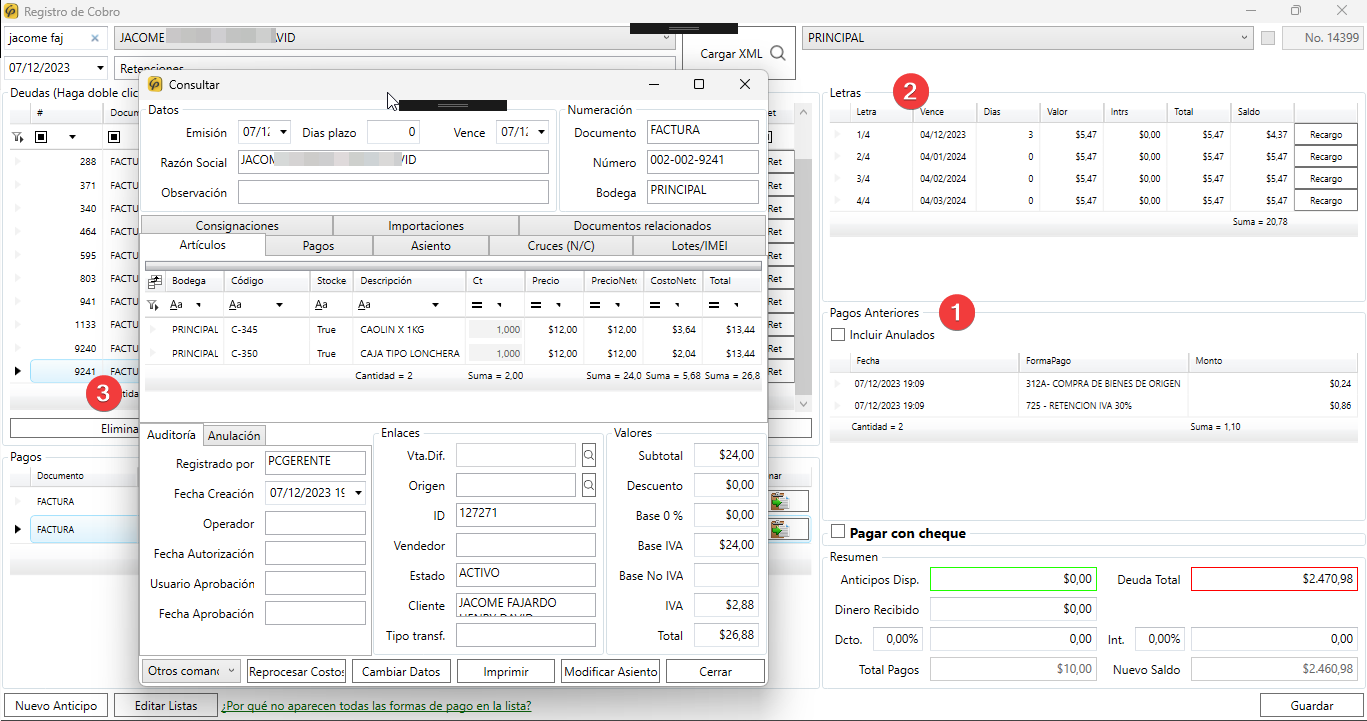Open link about missing formas de pago
Screen dimensions: 1367x721
[x=376, y=705]
